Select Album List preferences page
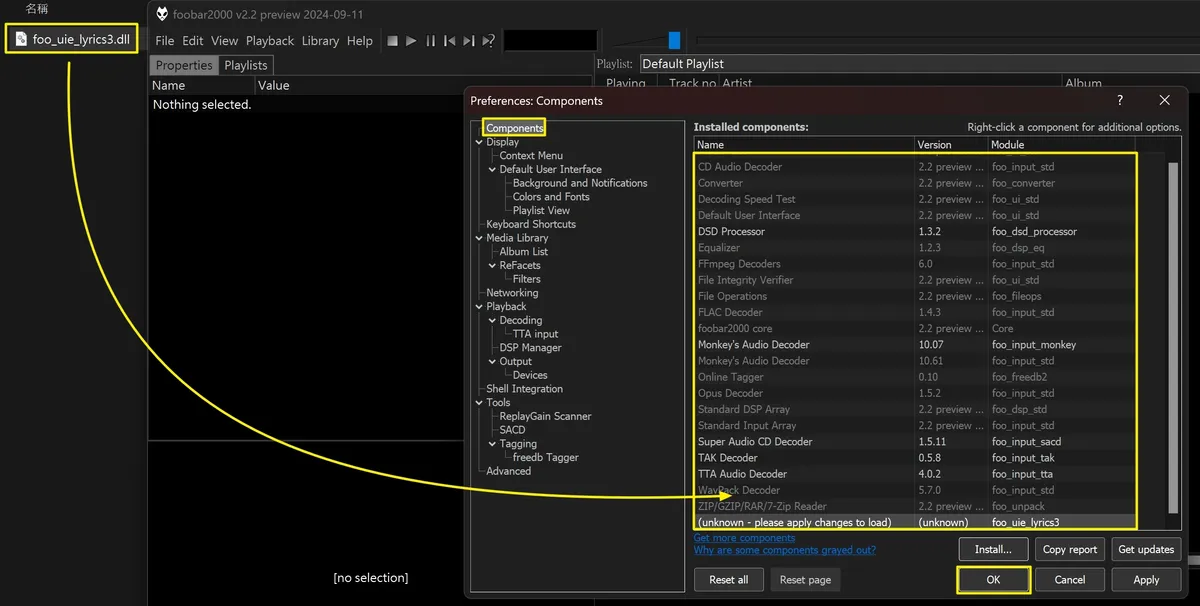The image size is (1200, 606). [x=524, y=252]
